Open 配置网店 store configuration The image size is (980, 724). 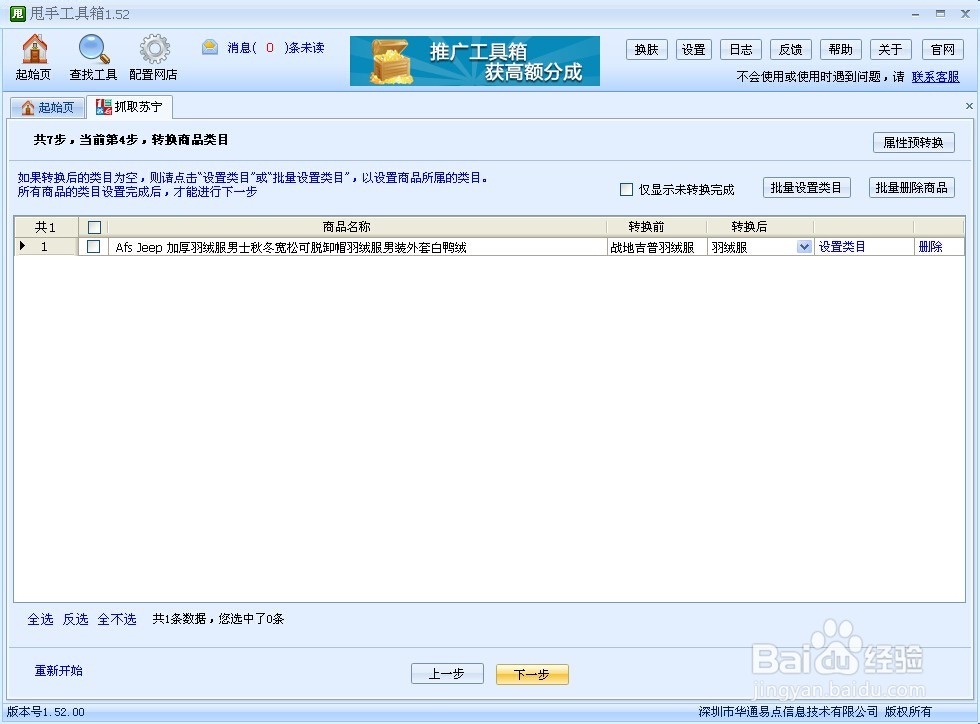coord(153,57)
